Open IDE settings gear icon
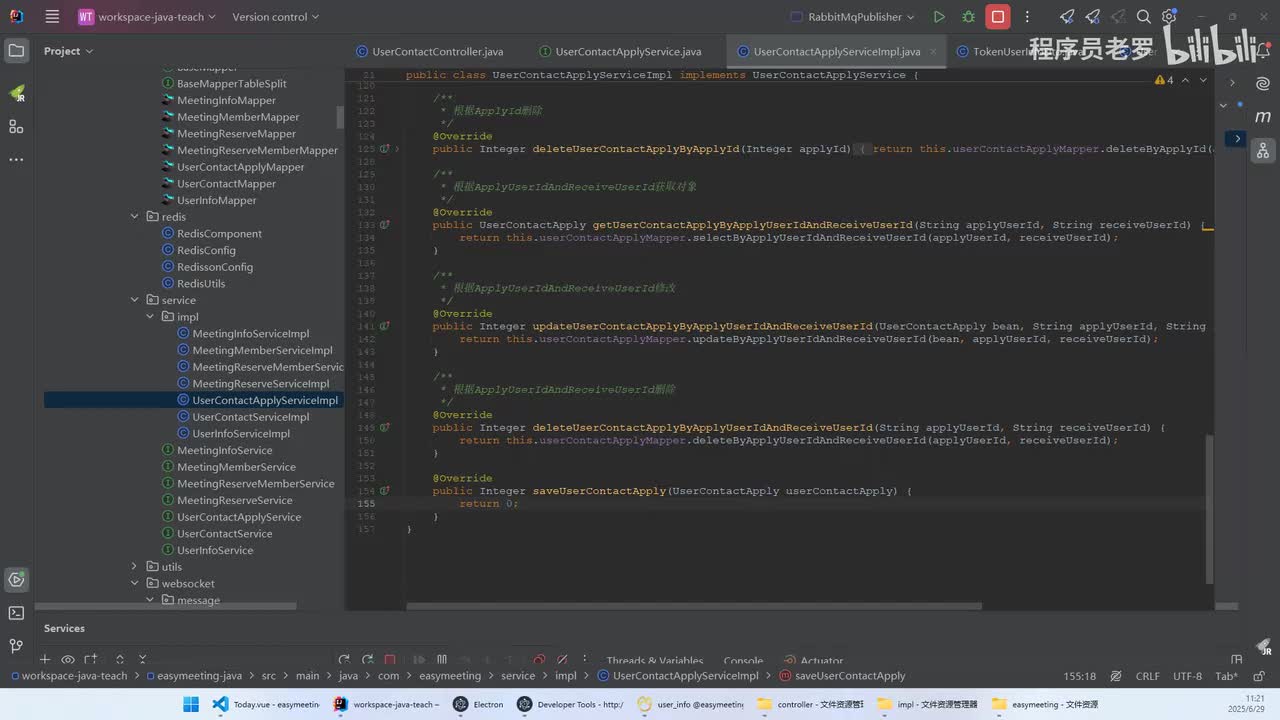Viewport: 1280px width, 720px height. pos(1169,17)
